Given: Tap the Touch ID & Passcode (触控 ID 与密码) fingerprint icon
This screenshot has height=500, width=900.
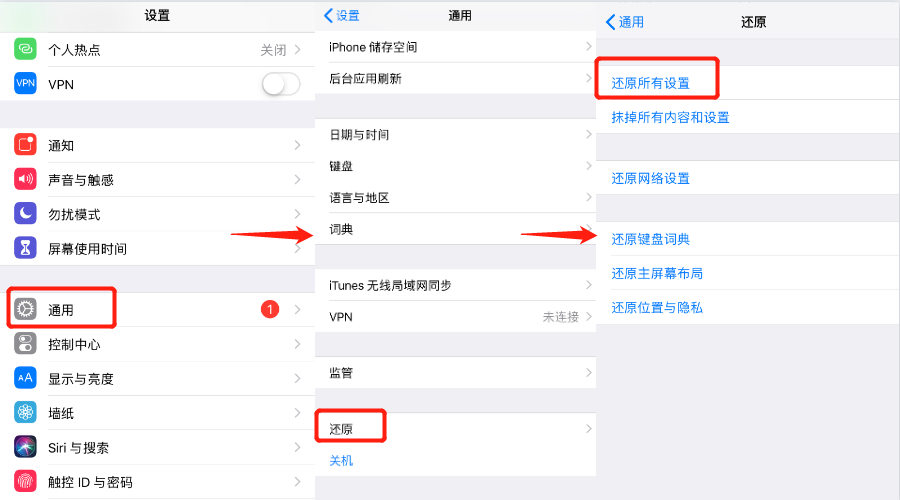Looking at the screenshot, I should click(x=25, y=481).
